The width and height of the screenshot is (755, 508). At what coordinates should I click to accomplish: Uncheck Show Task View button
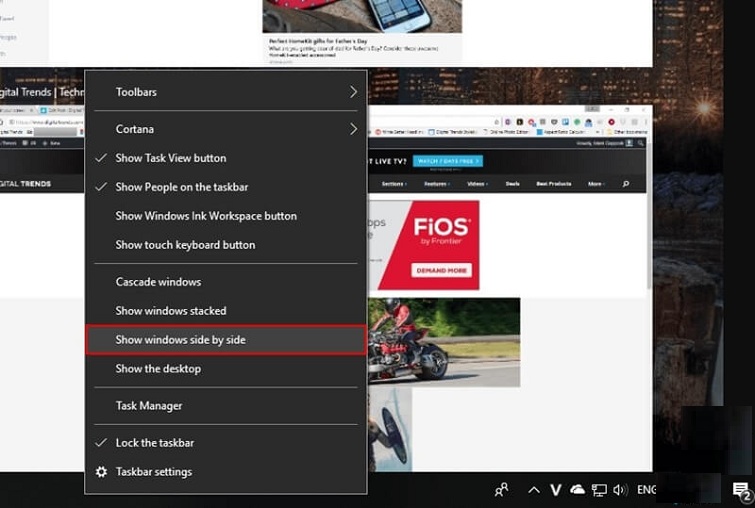point(170,158)
